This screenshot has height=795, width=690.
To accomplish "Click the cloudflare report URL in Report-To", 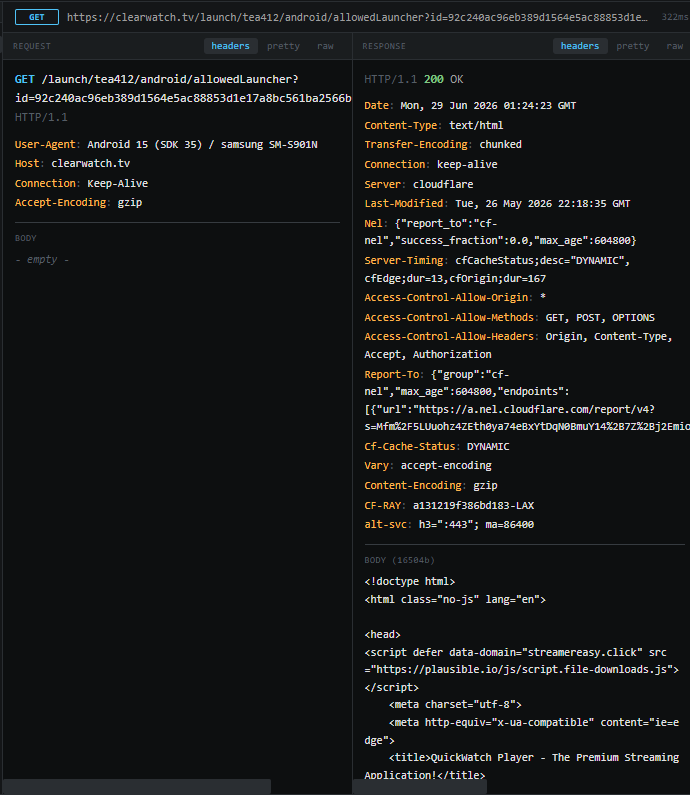I will coord(527,418).
